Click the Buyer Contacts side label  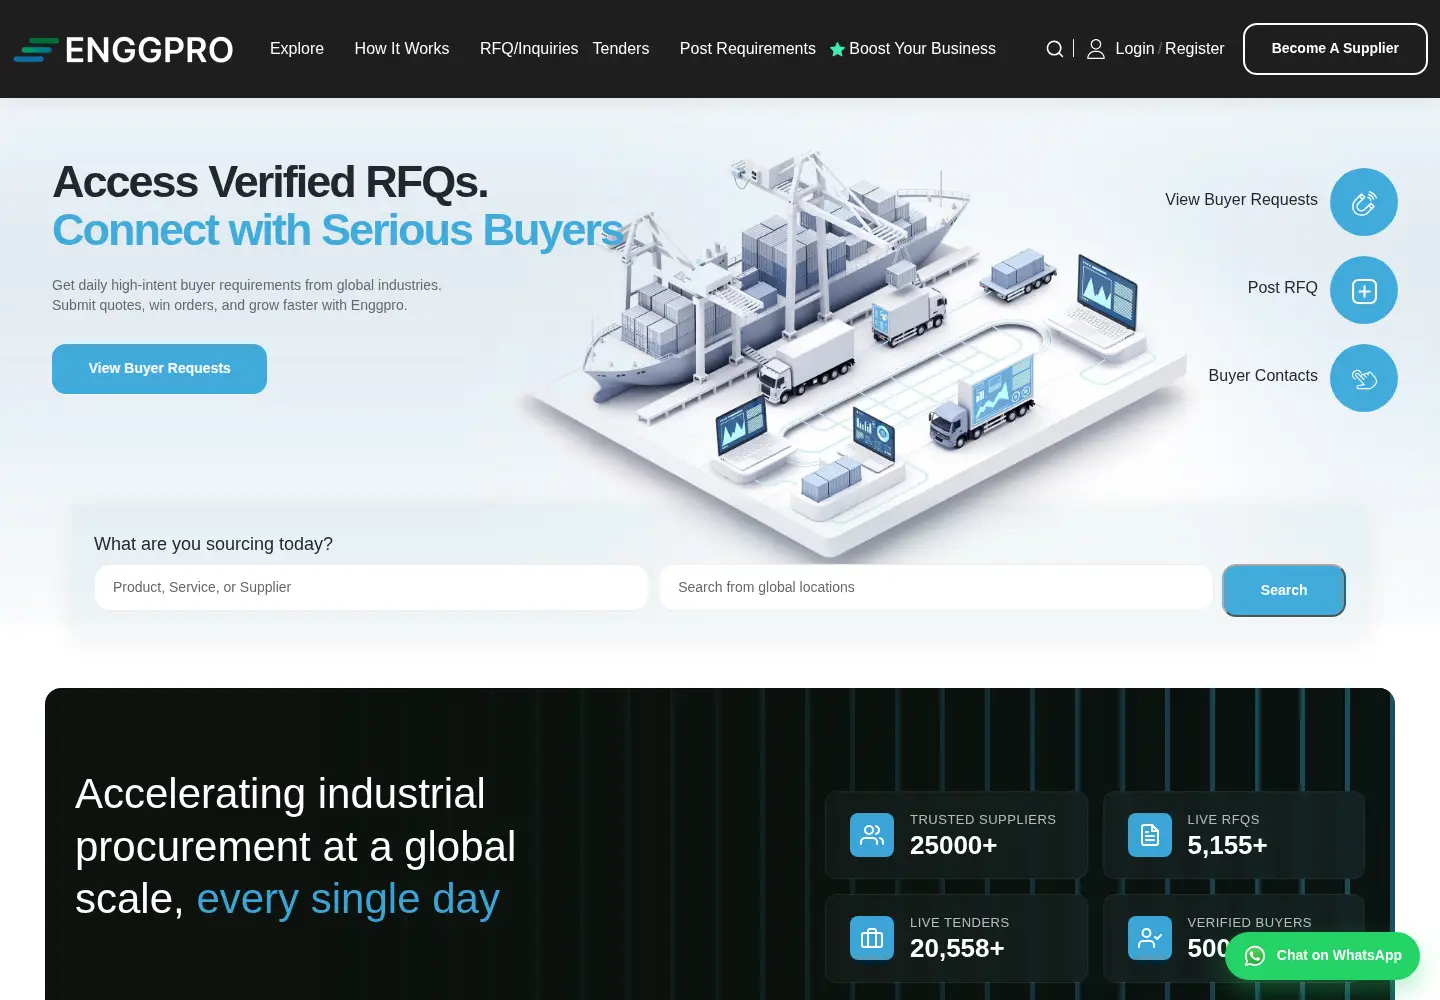1263,376
